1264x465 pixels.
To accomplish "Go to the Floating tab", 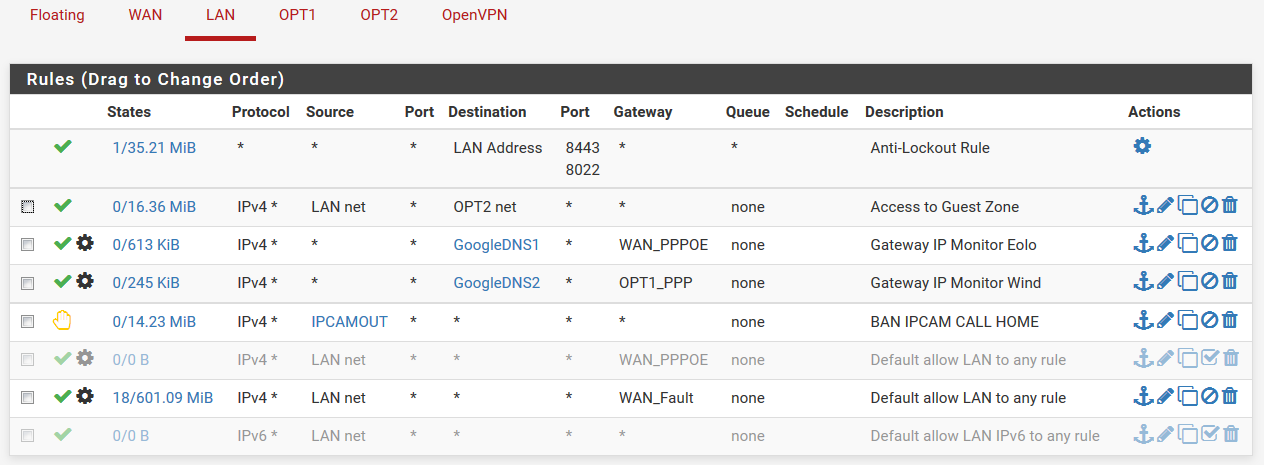I will click(57, 16).
